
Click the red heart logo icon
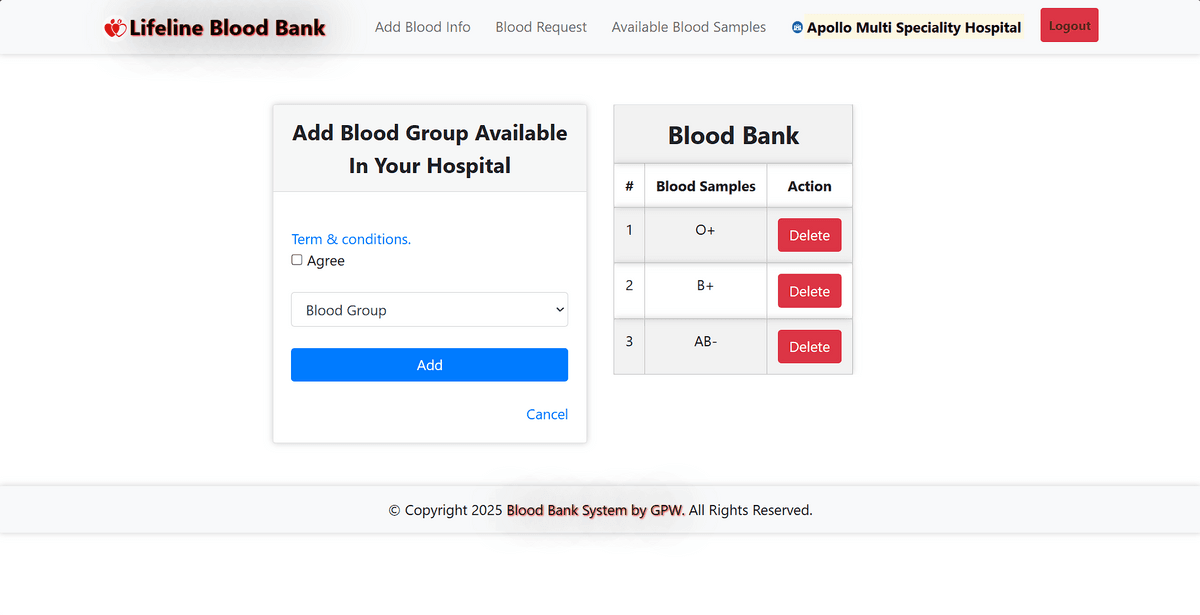coord(115,28)
